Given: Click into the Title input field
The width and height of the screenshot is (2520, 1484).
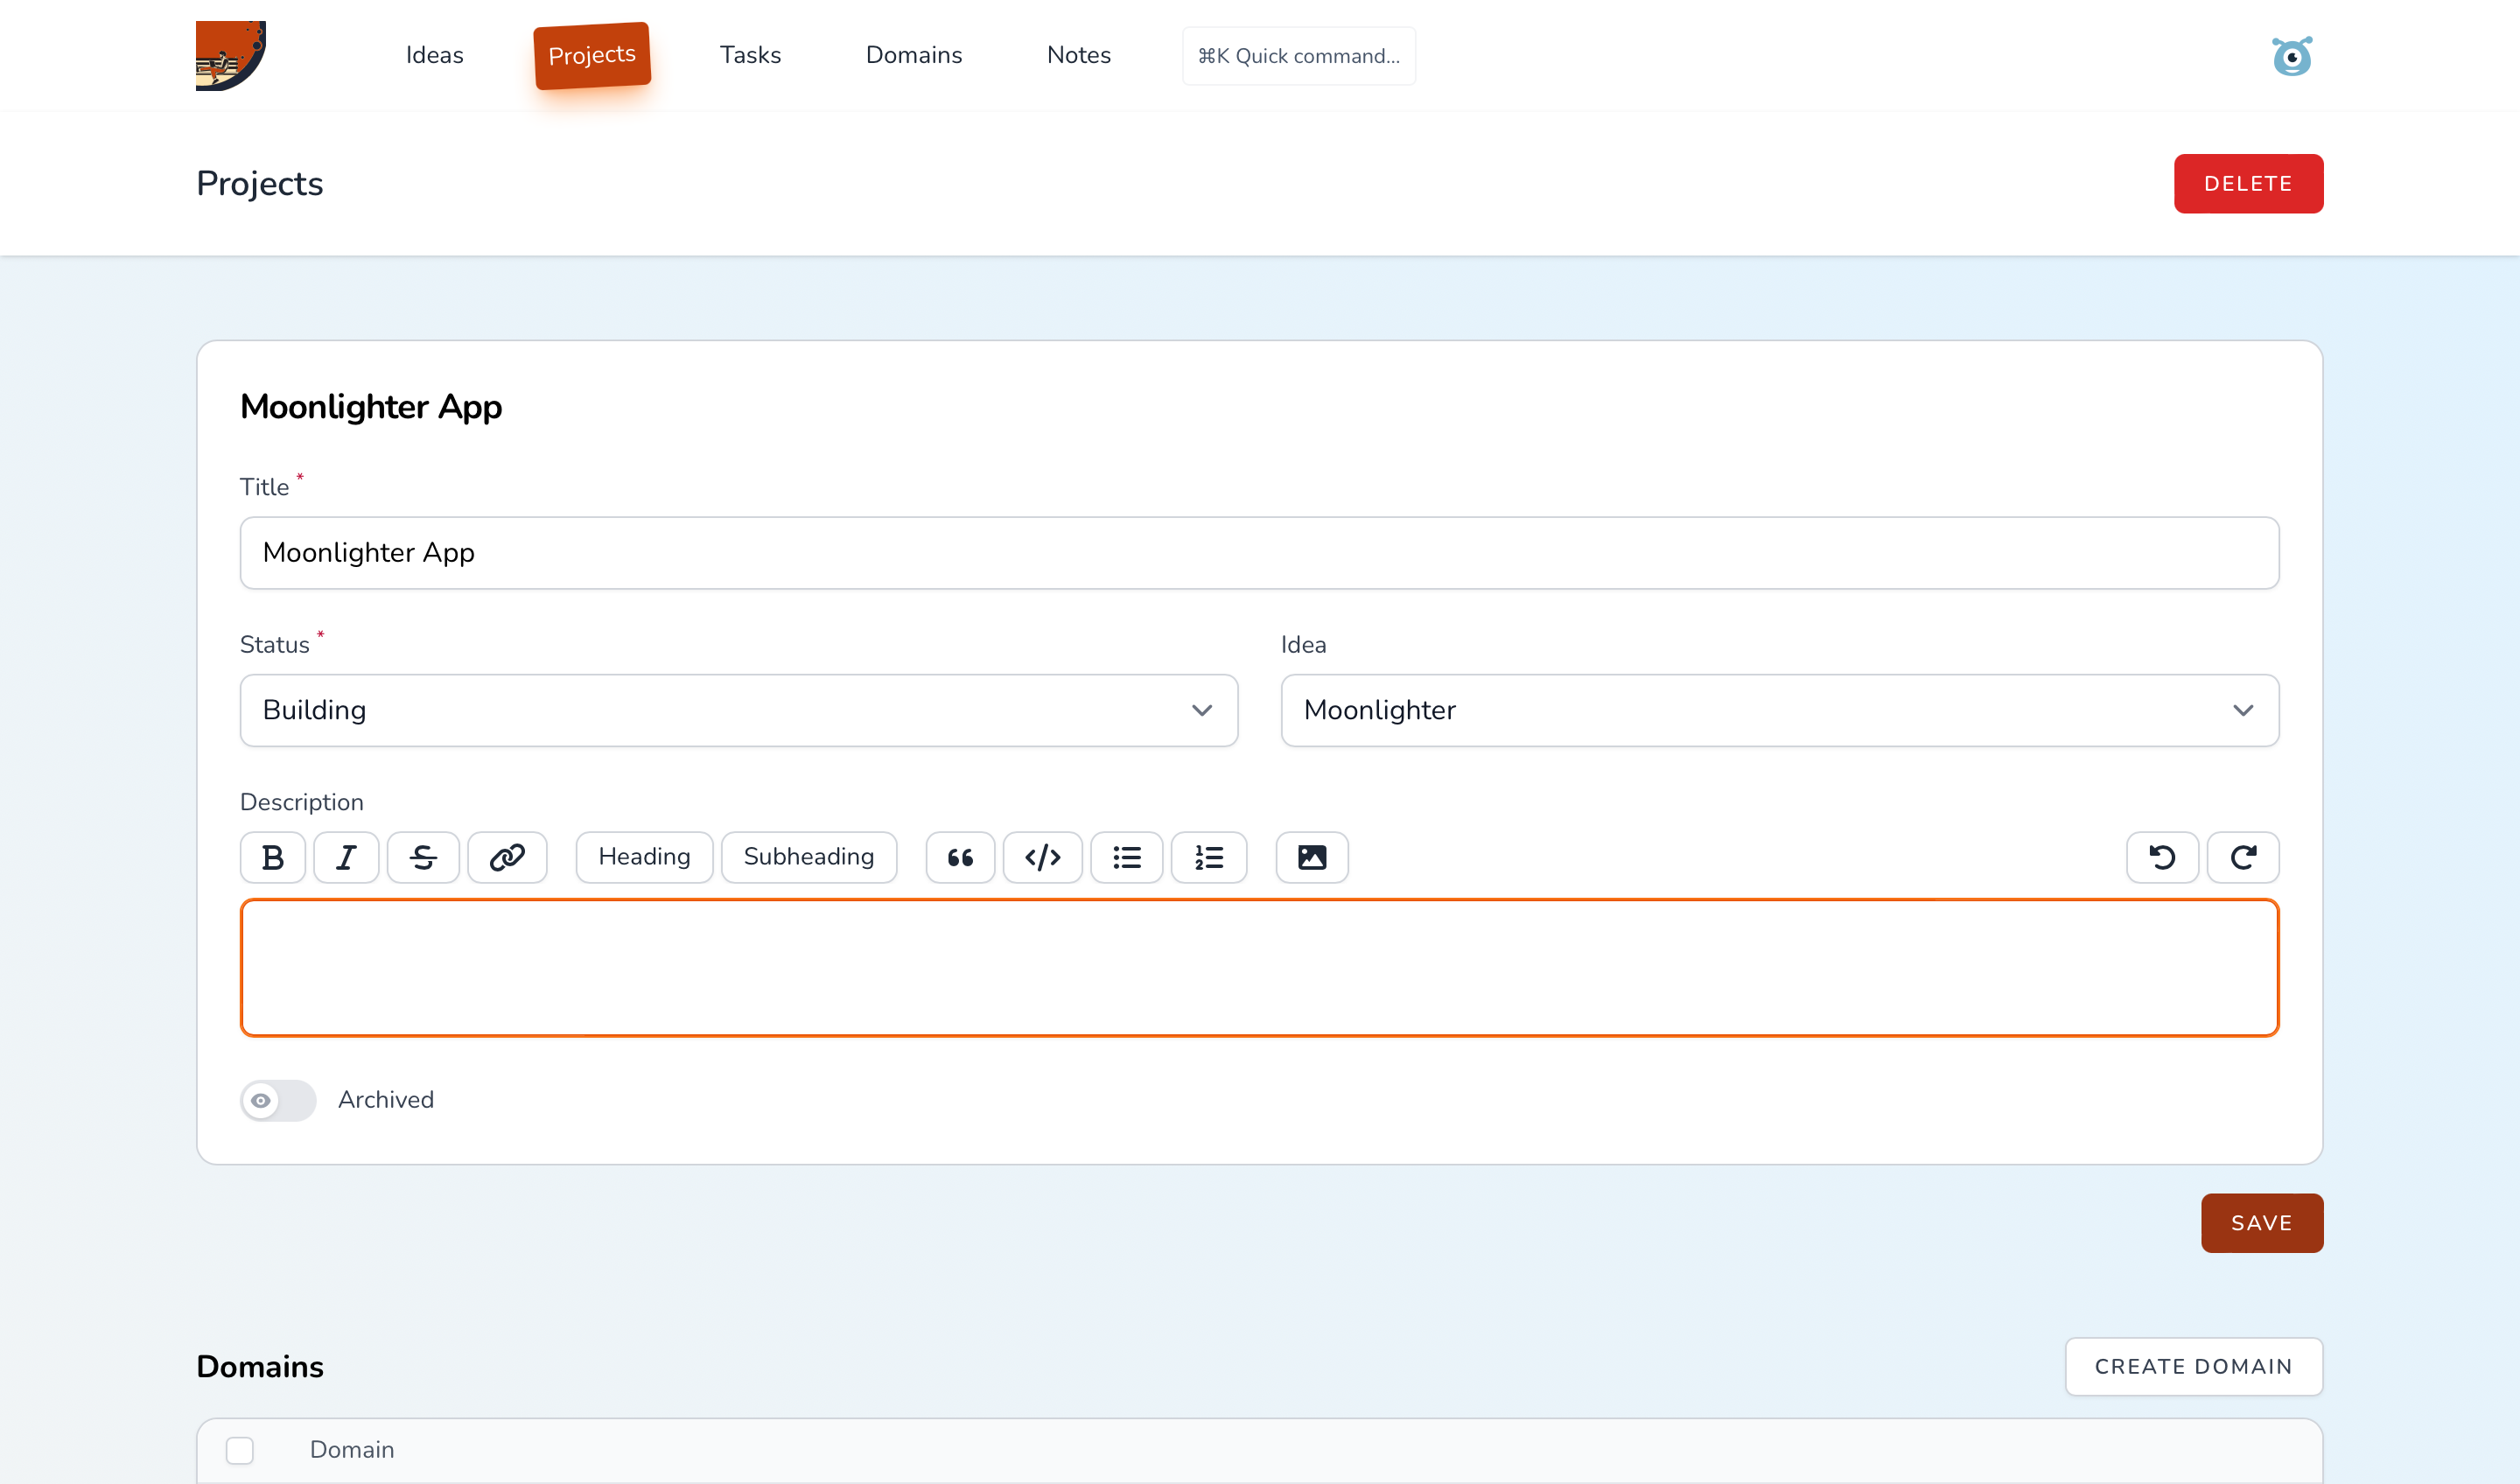Looking at the screenshot, I should (x=1259, y=553).
